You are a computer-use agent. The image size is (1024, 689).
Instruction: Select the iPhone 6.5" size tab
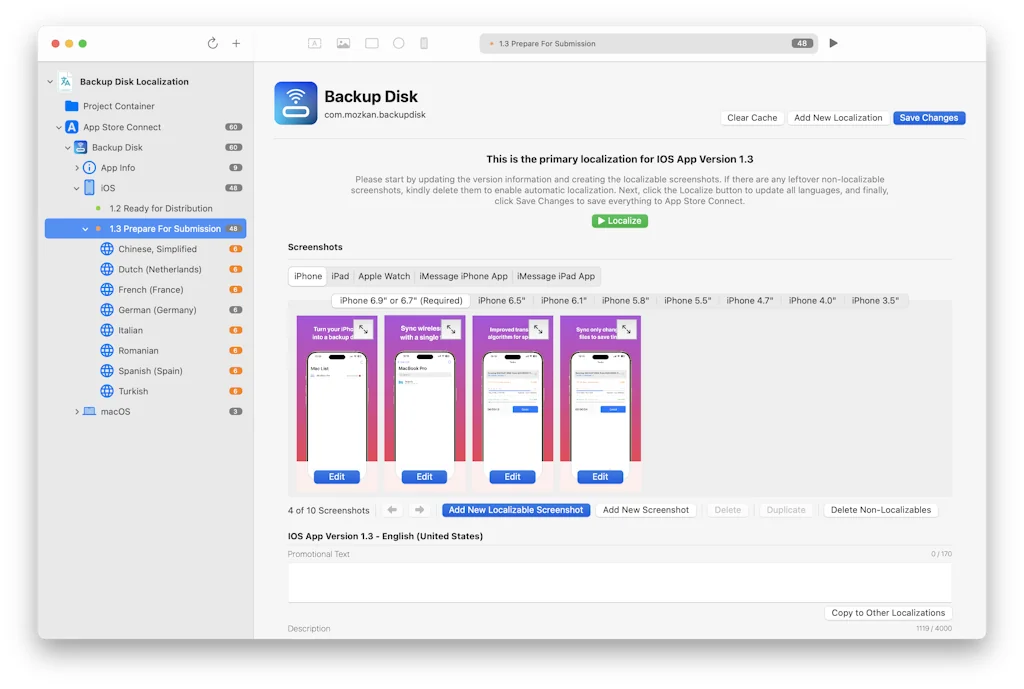(x=502, y=300)
